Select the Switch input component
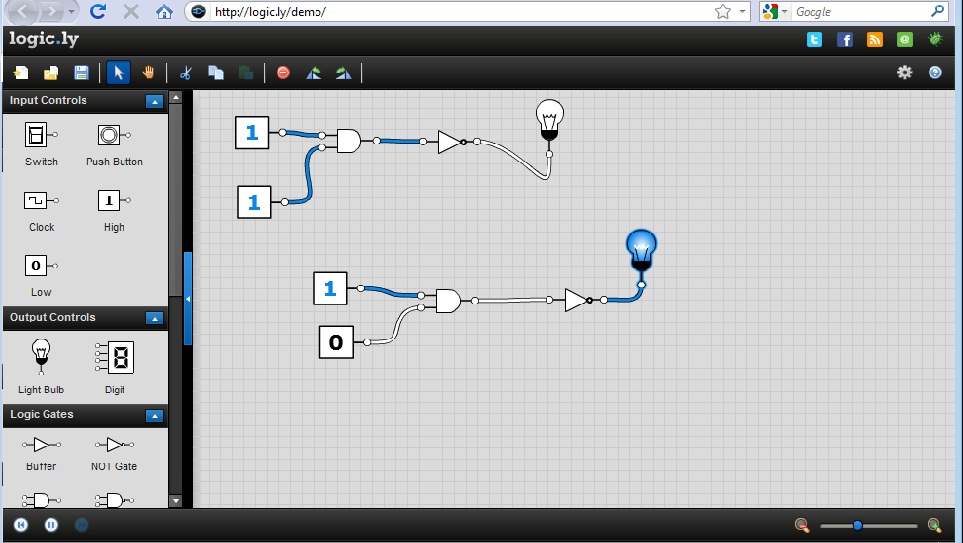This screenshot has width=963, height=543. (41, 144)
